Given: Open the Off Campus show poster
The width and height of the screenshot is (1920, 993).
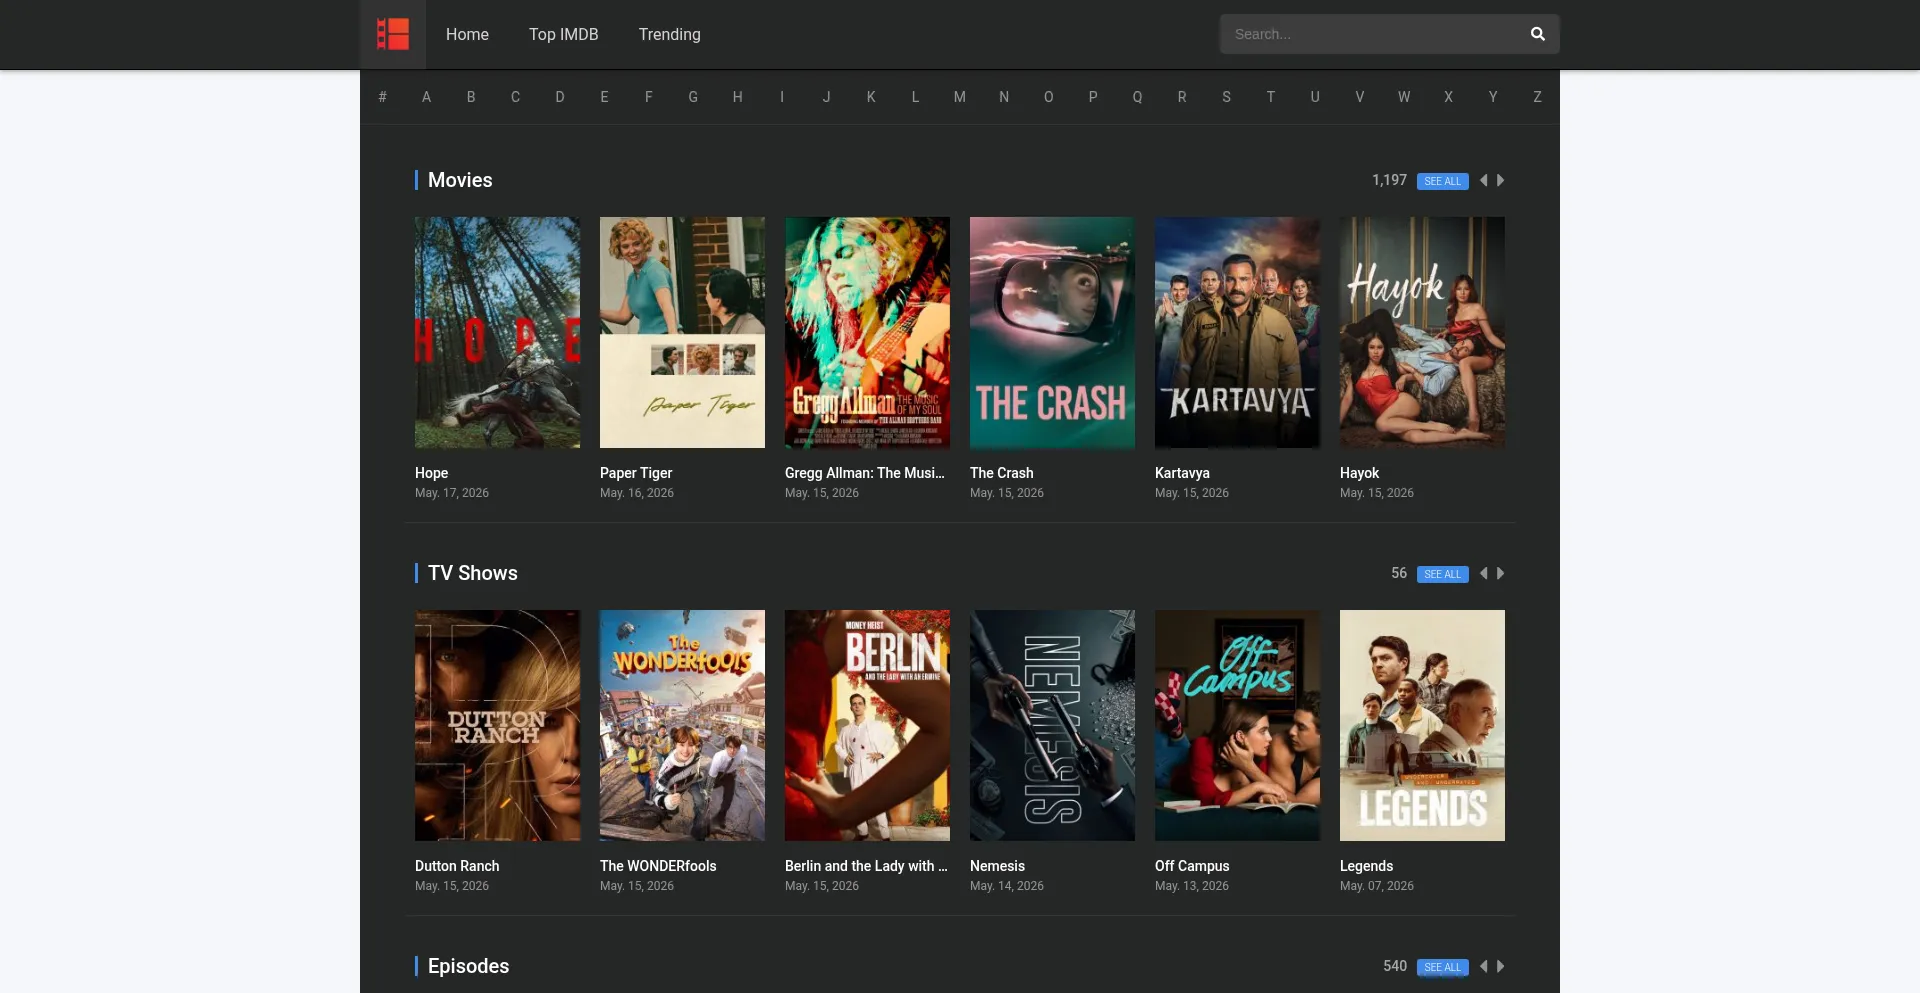Looking at the screenshot, I should 1237,725.
